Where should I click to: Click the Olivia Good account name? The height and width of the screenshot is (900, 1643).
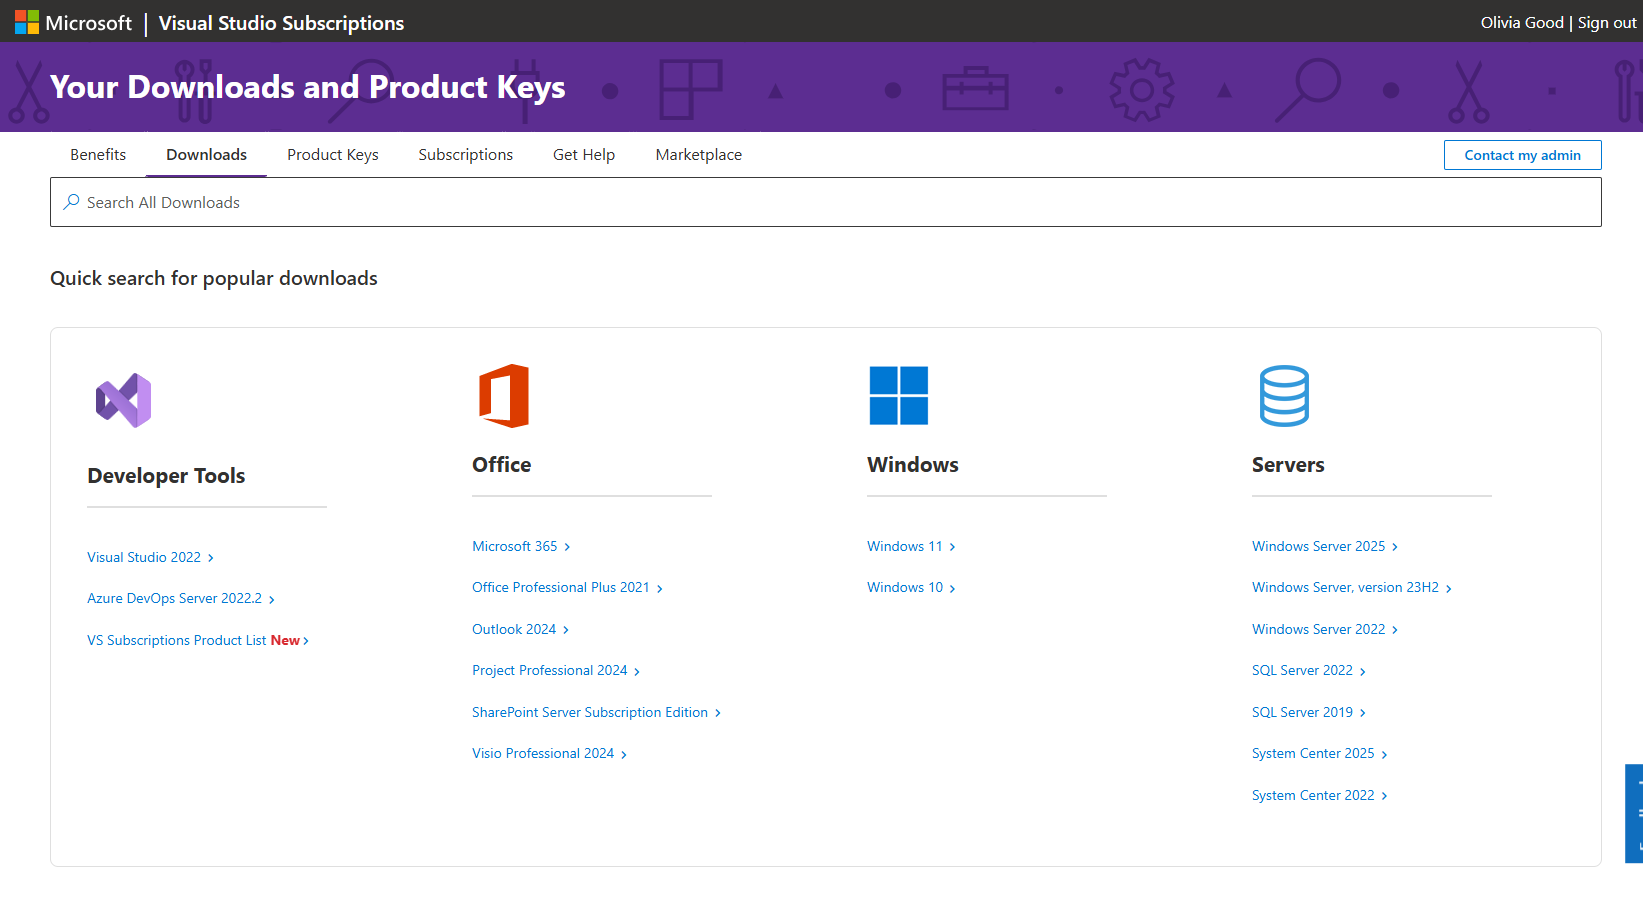tap(1522, 23)
